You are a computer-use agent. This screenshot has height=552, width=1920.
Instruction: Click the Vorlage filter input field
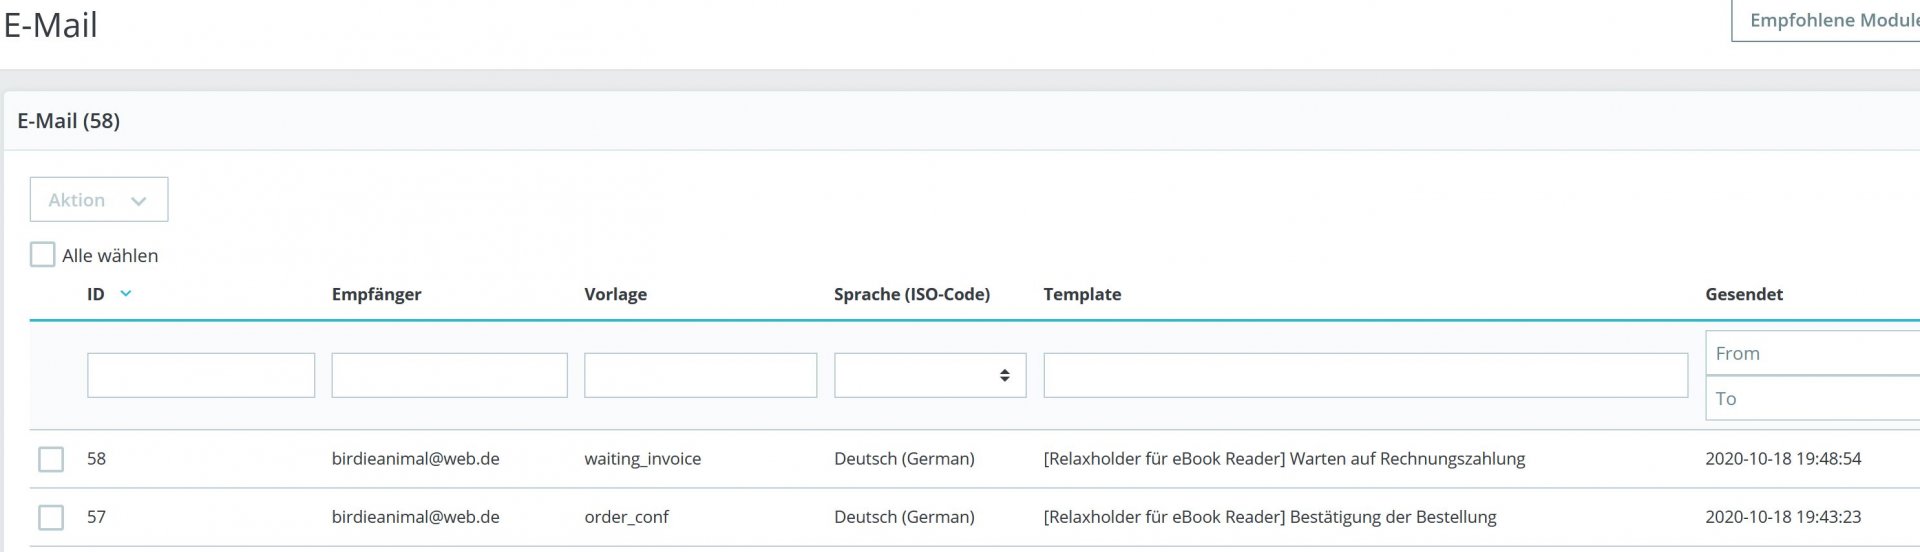700,376
